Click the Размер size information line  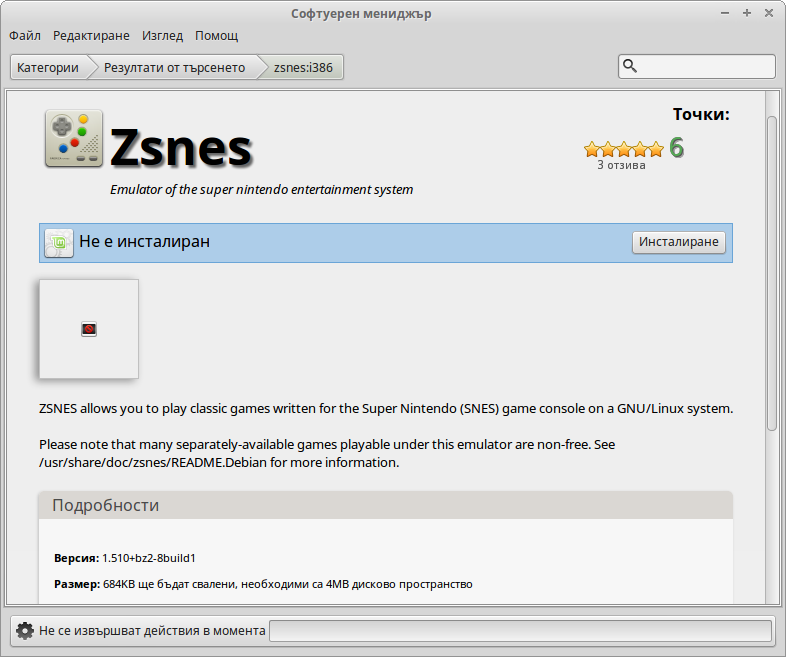click(x=263, y=584)
